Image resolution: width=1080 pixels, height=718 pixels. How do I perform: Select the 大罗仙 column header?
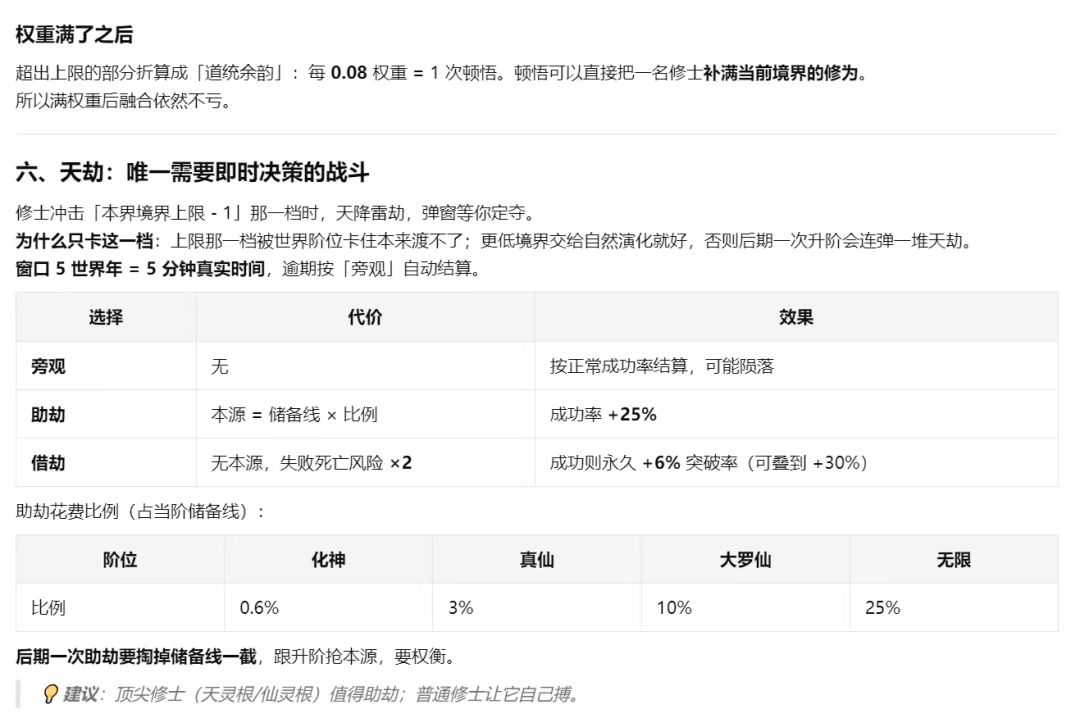click(745, 560)
